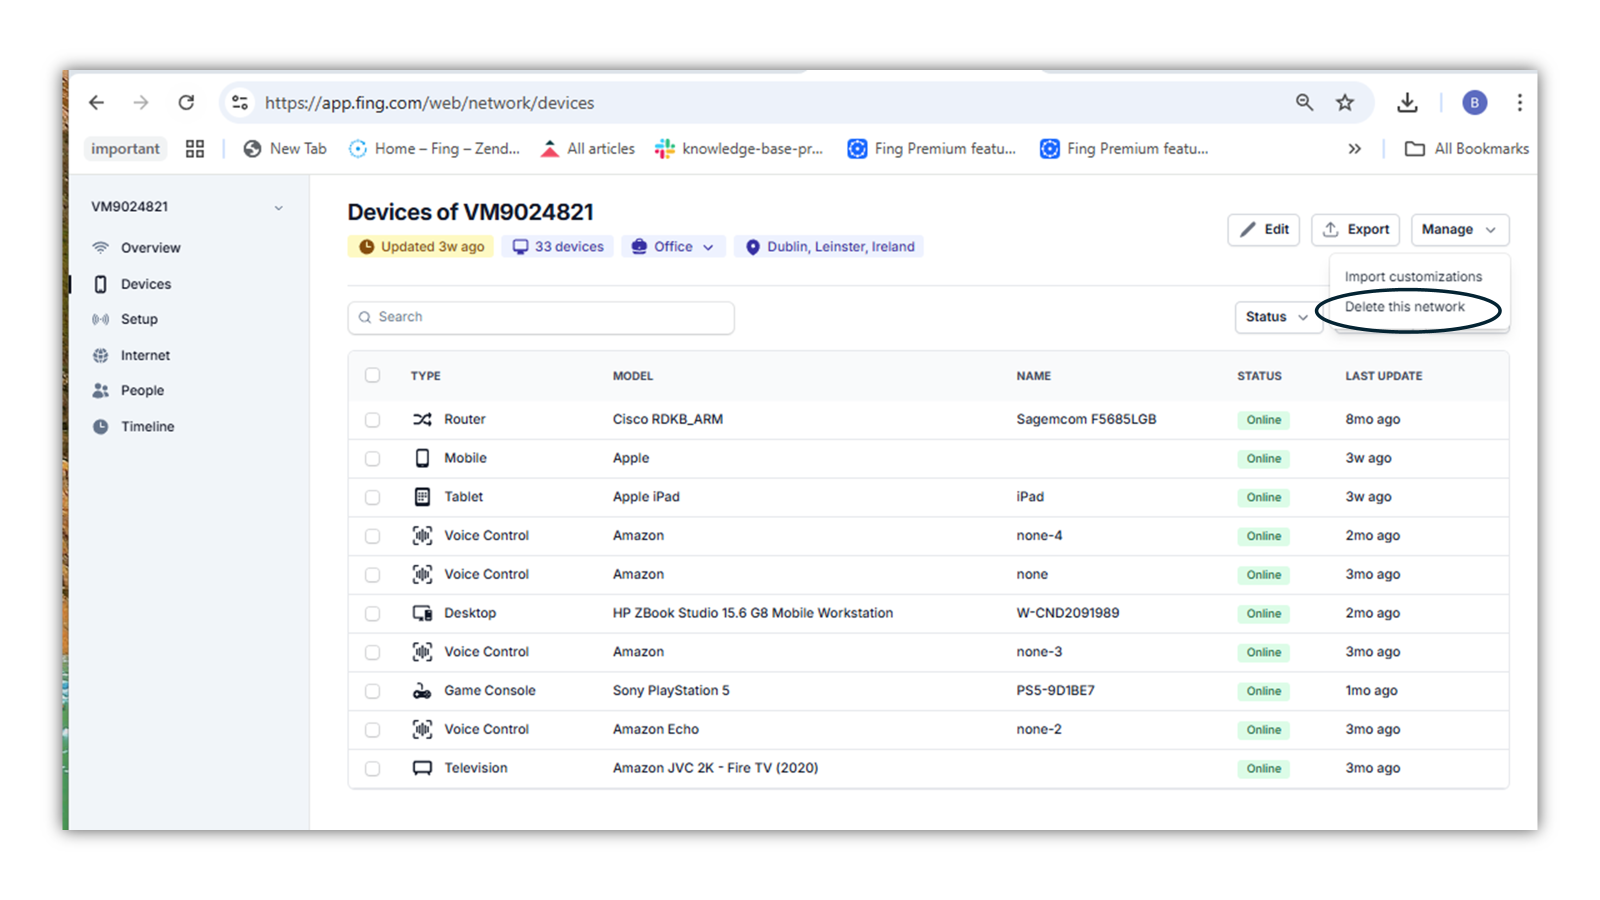
Task: Open the Status filter dropdown
Action: pos(1277,317)
